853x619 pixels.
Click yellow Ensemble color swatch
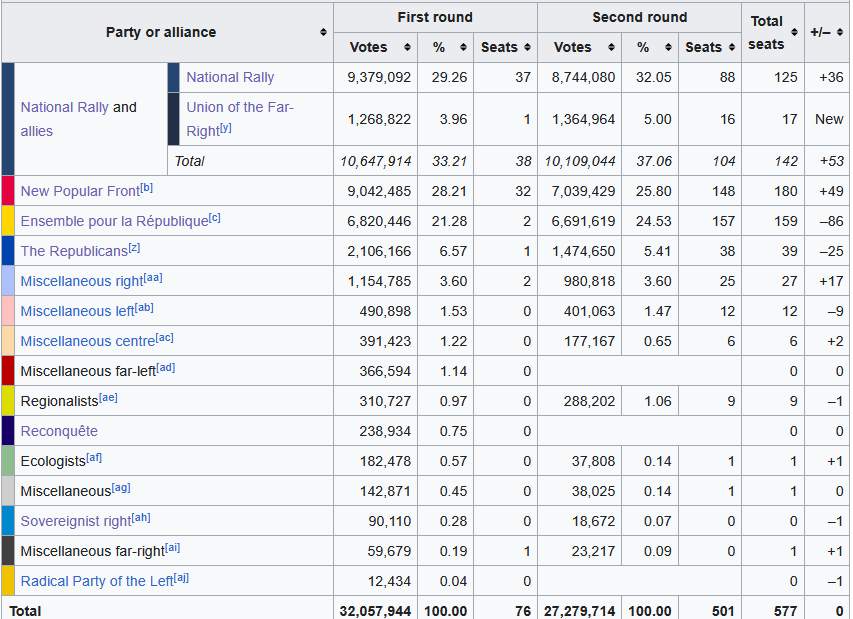8,221
